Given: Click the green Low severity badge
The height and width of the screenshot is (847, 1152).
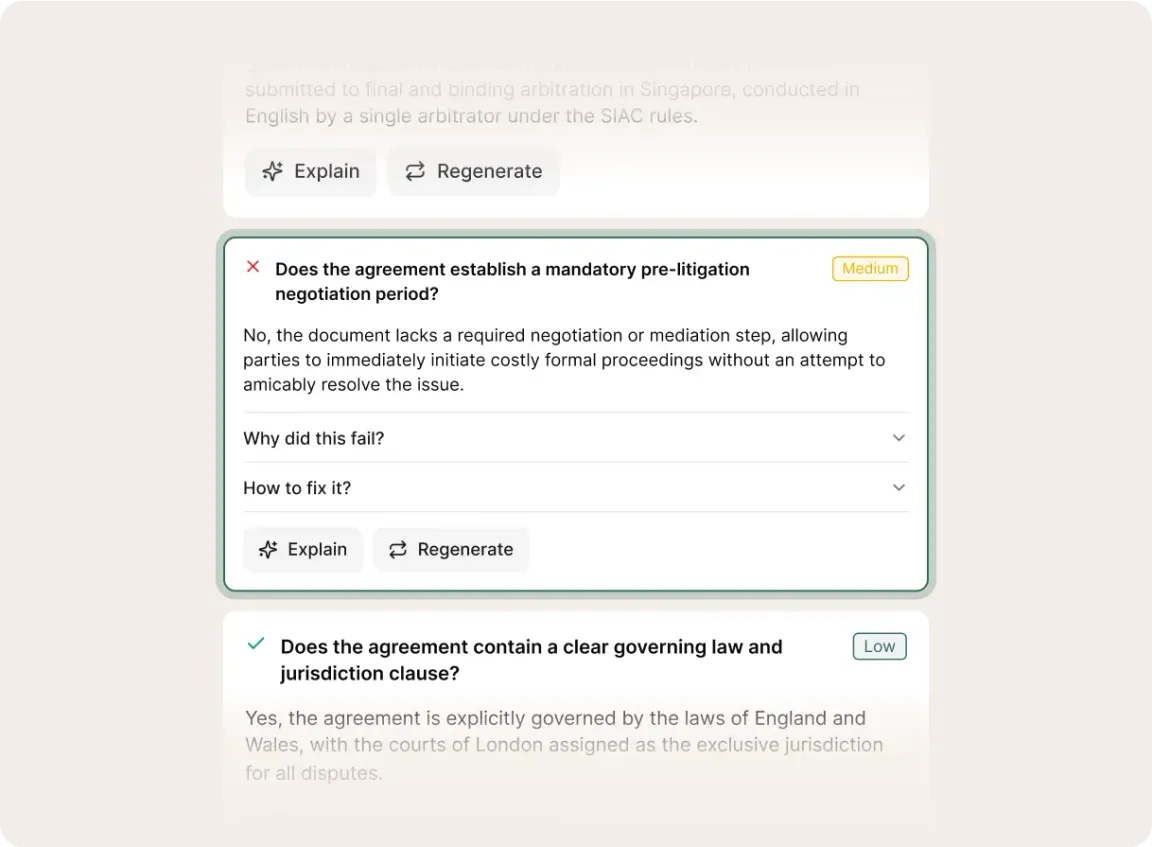Looking at the screenshot, I should coord(879,646).
